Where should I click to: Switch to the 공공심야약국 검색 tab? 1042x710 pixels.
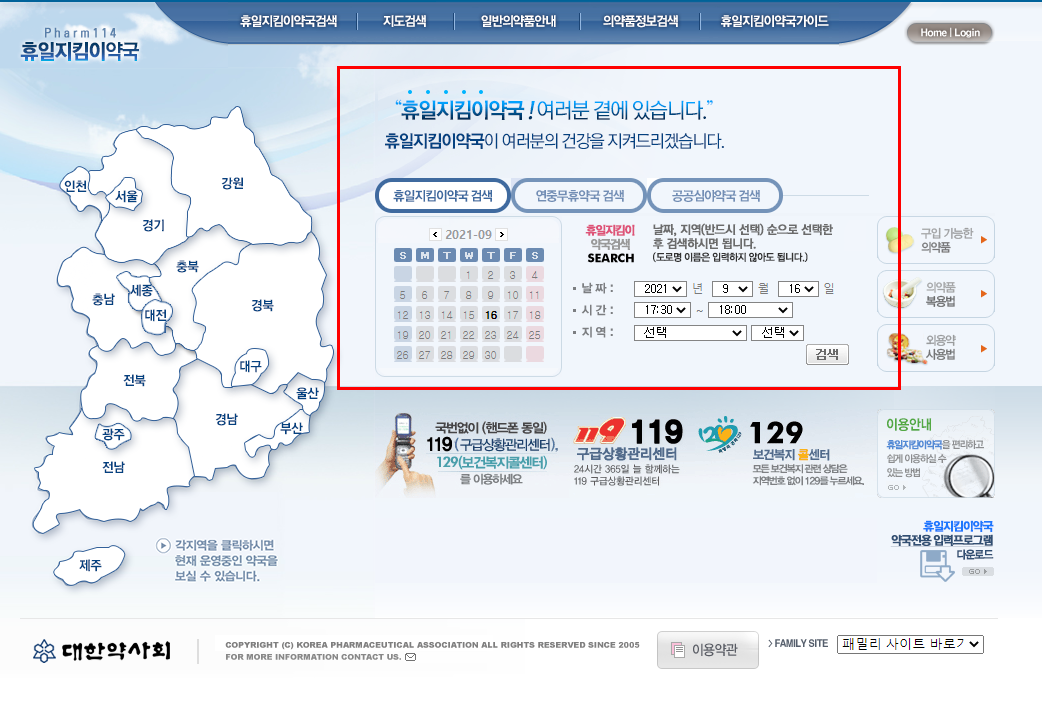click(x=715, y=195)
